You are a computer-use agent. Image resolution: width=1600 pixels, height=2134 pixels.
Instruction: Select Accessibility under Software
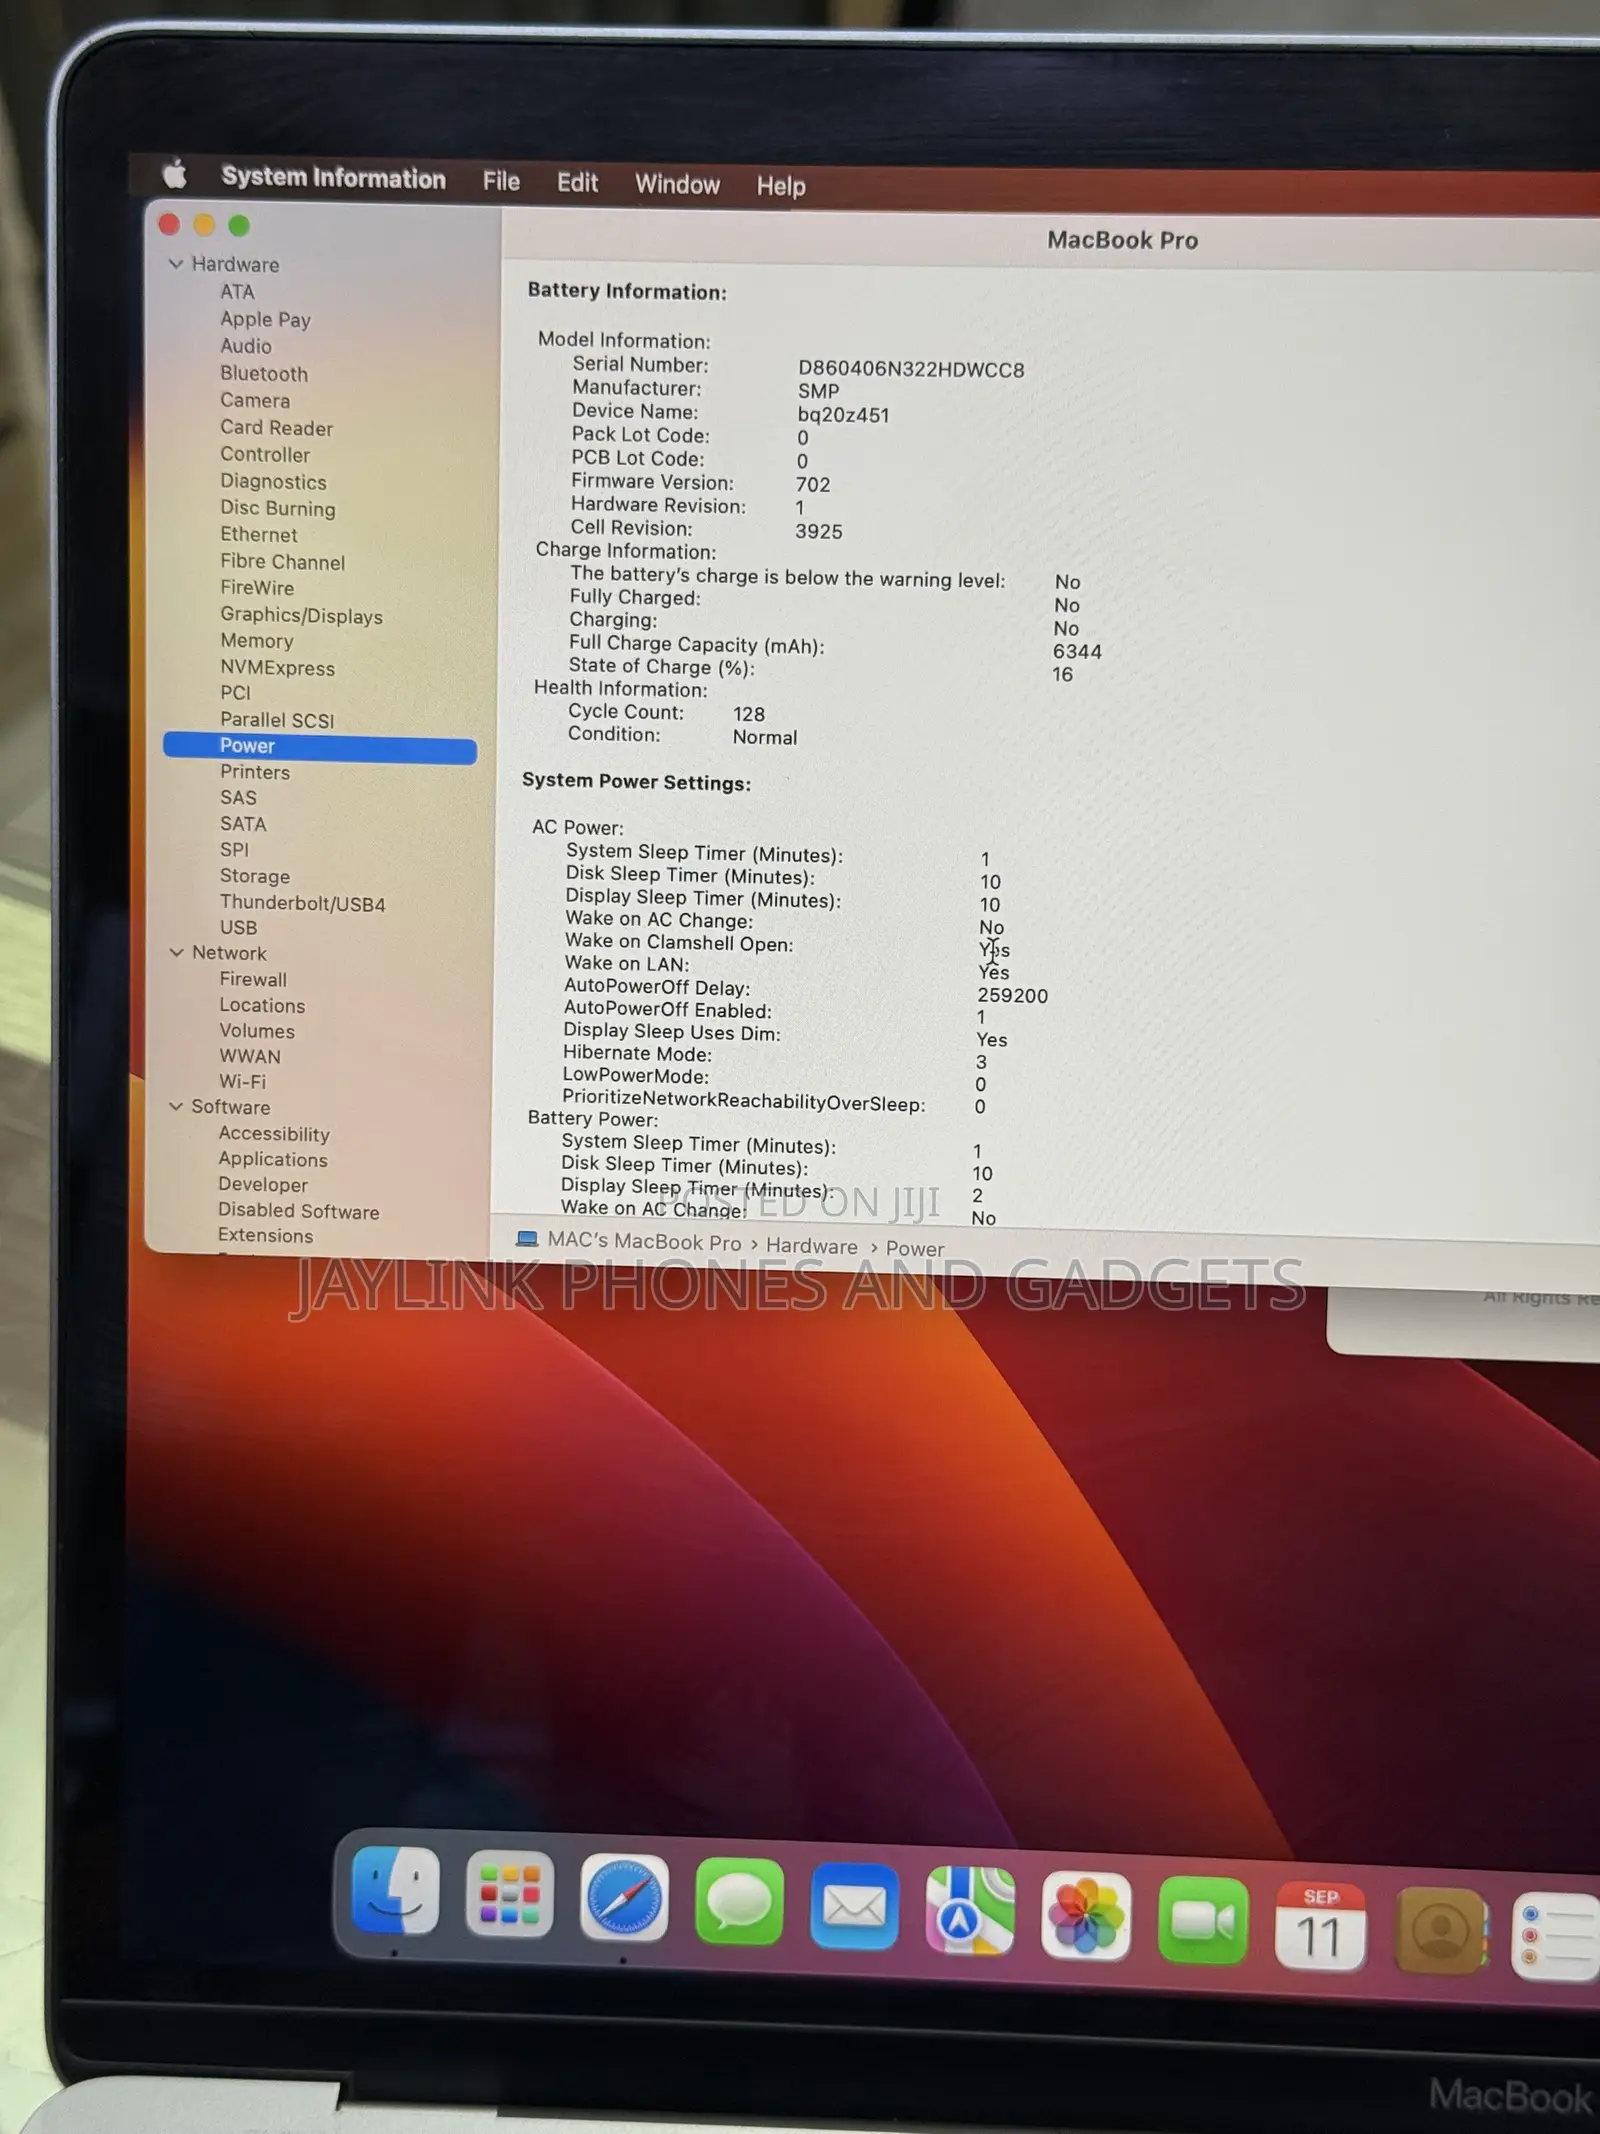(x=274, y=1134)
